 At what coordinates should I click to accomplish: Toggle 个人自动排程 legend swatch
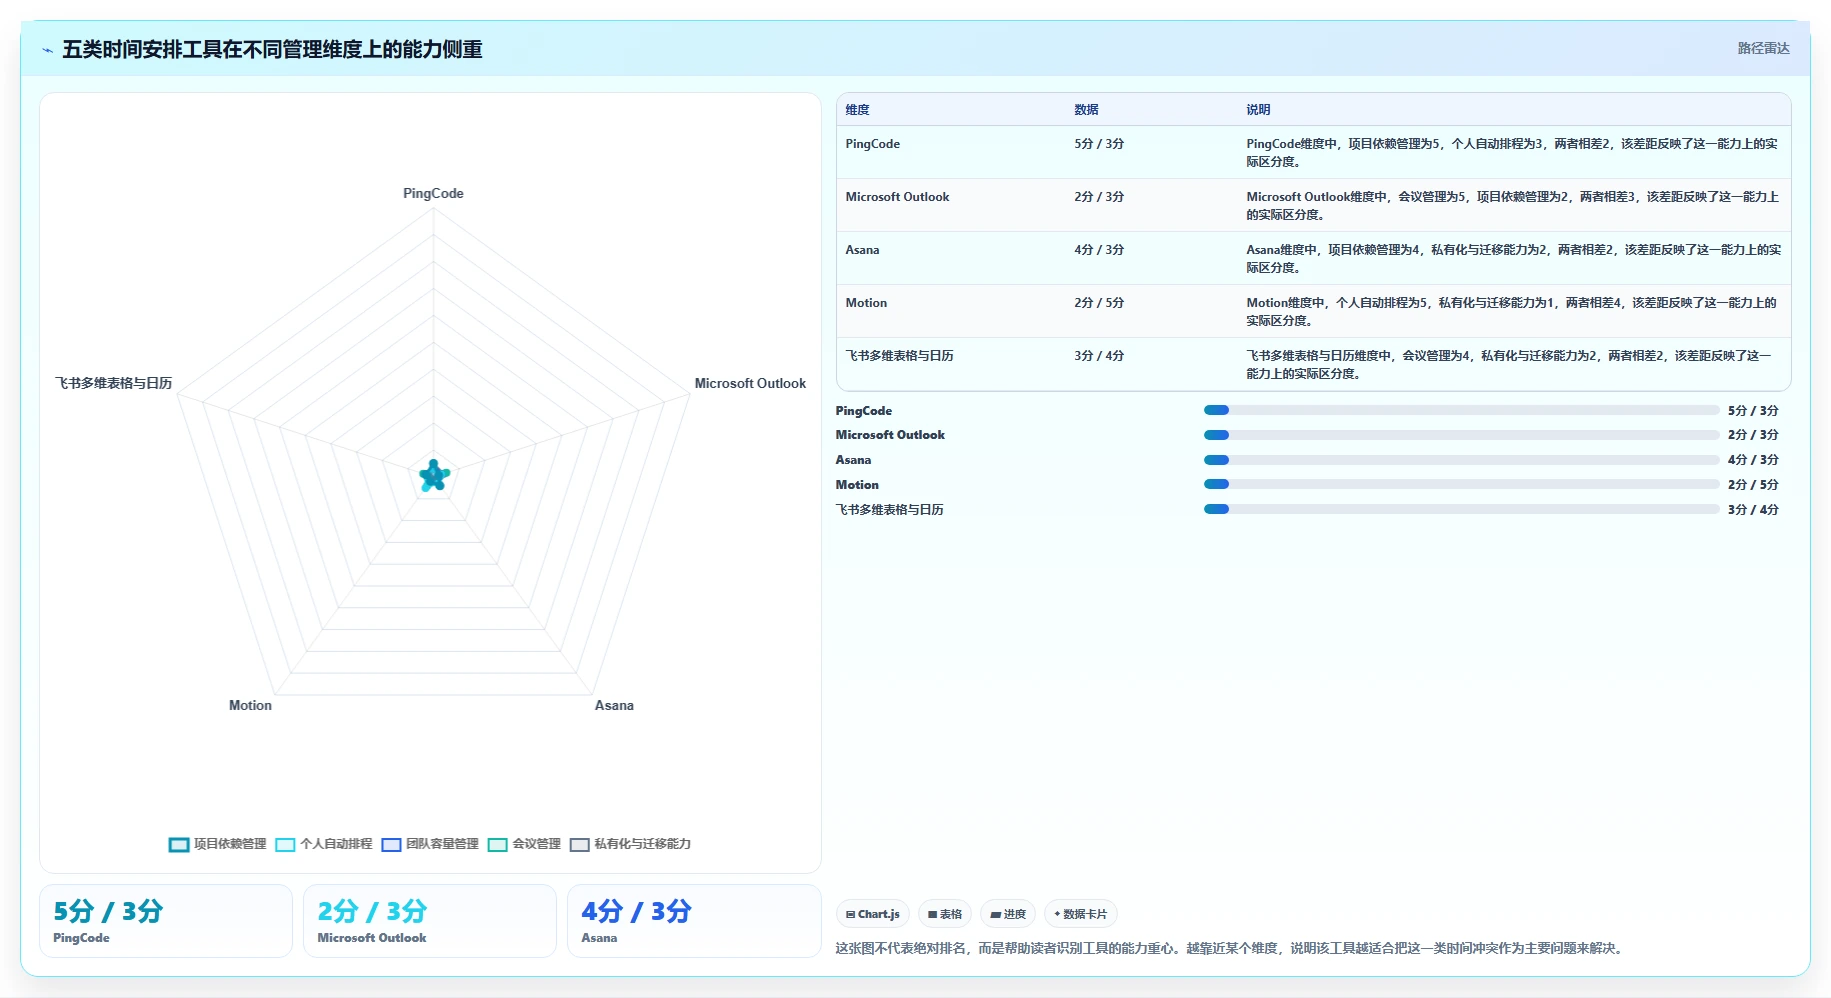285,845
